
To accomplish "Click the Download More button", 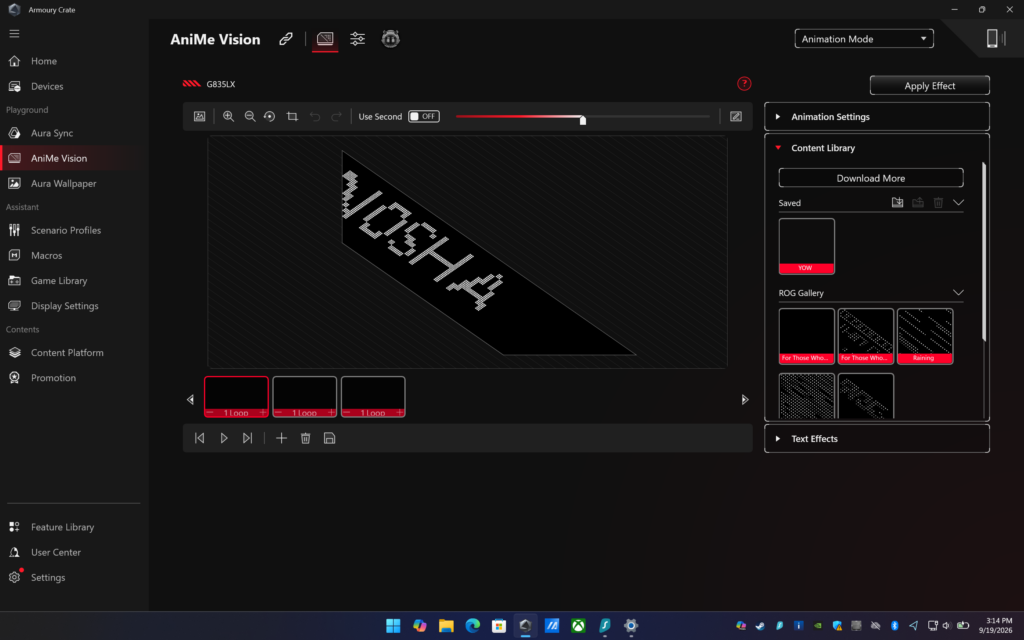I will pos(871,178).
